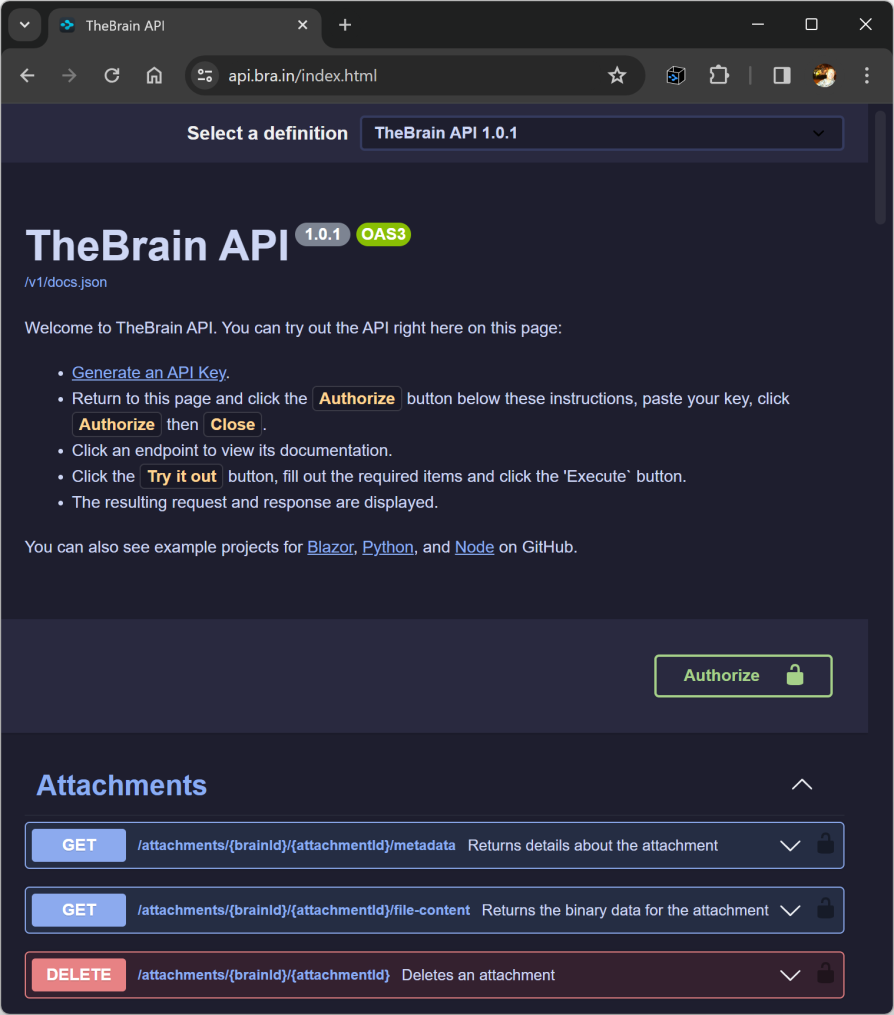This screenshot has width=894, height=1015.
Task: Click the home icon in toolbar
Action: [x=154, y=76]
